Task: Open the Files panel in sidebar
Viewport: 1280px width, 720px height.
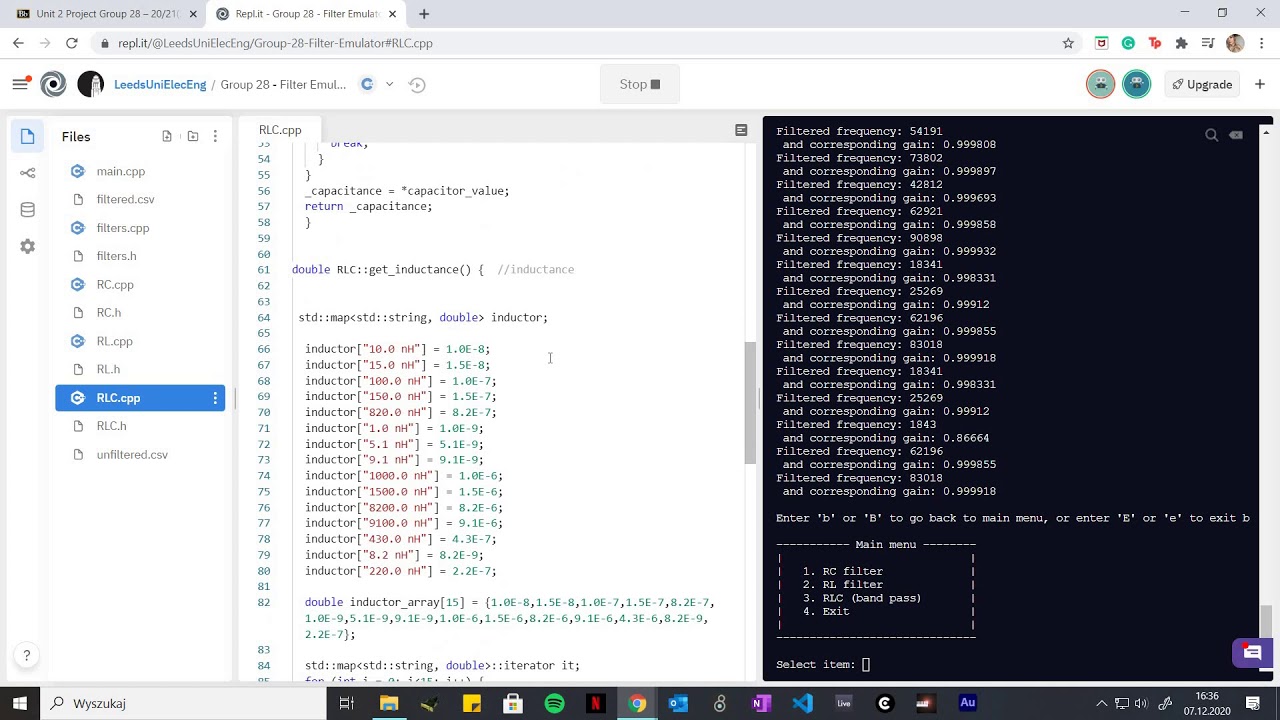Action: tap(27, 136)
